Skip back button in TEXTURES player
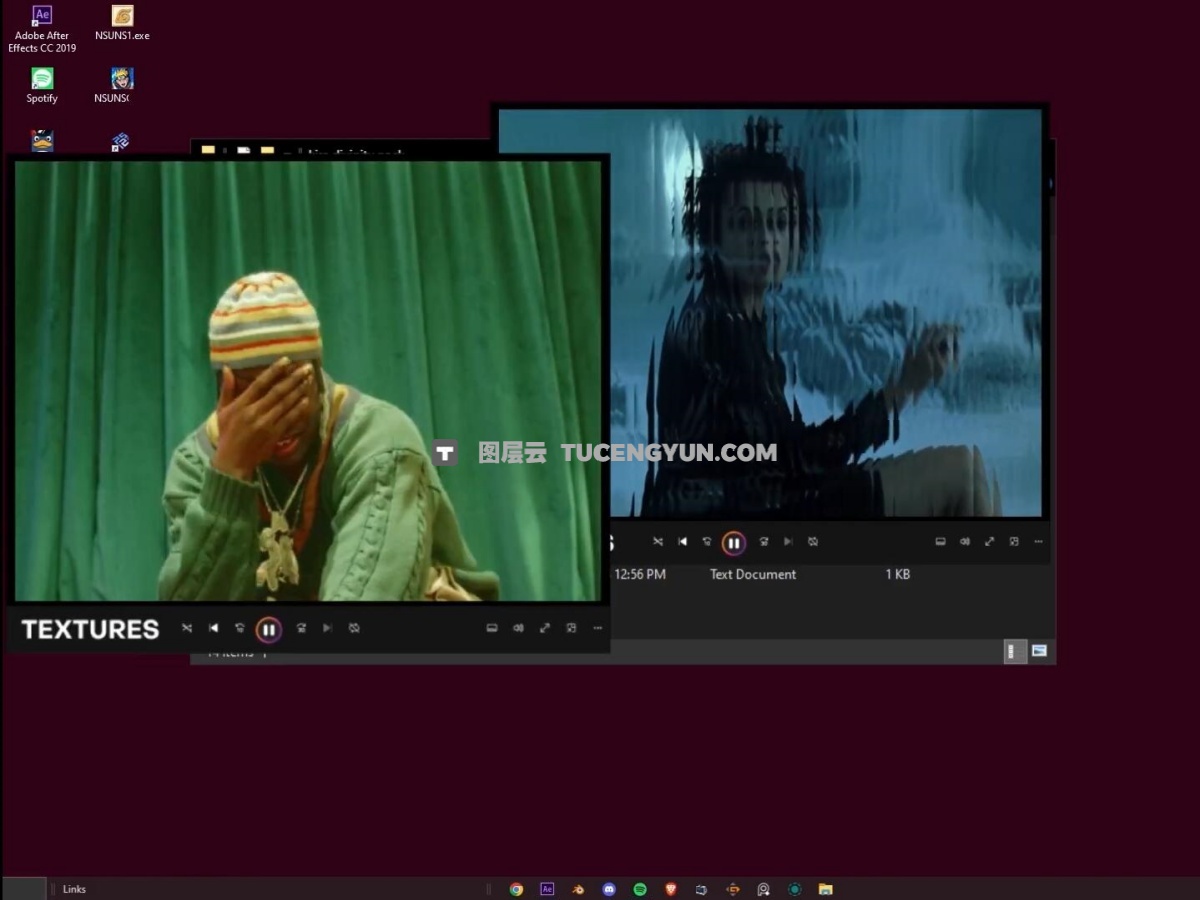Image resolution: width=1200 pixels, height=900 pixels. [x=240, y=628]
